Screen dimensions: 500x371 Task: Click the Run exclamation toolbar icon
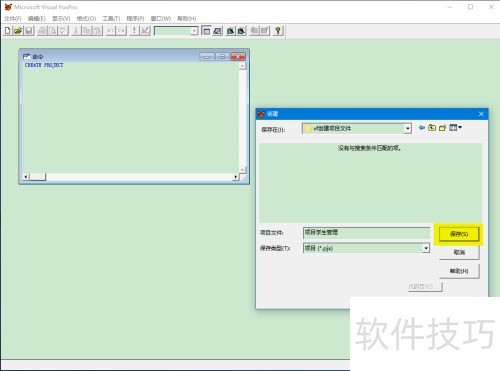[x=134, y=31]
